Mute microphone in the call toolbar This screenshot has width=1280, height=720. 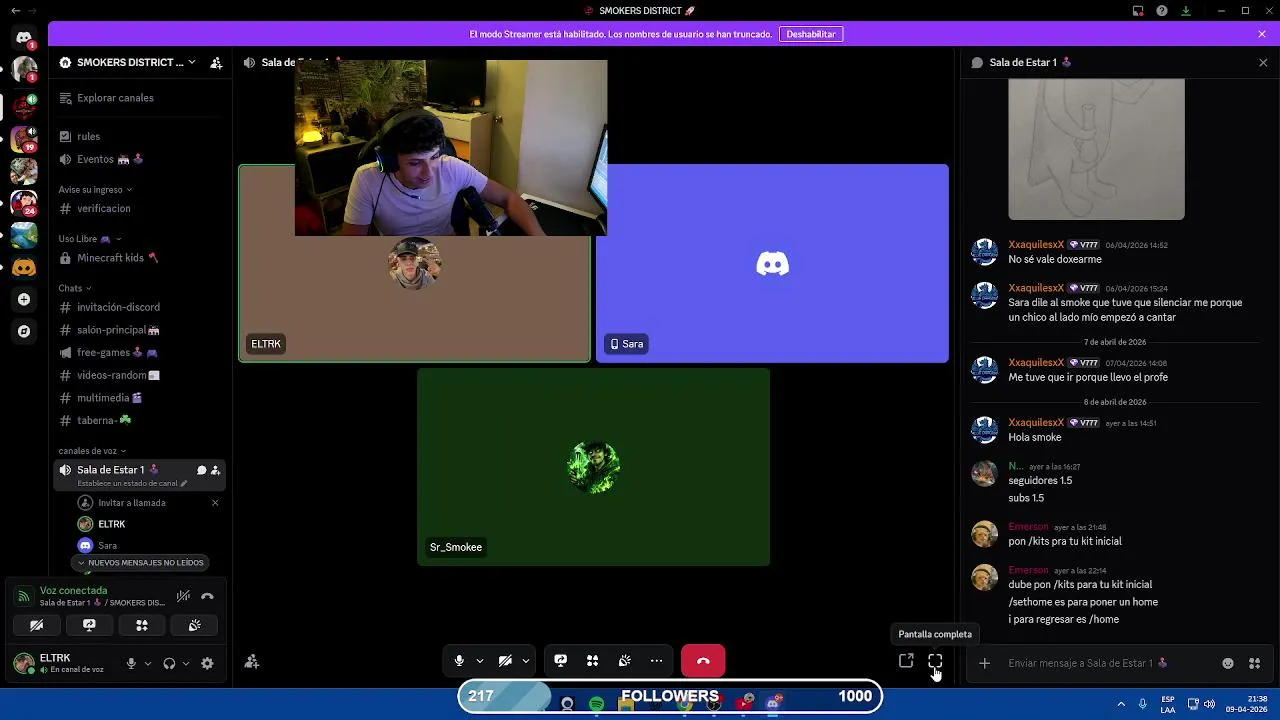459,661
